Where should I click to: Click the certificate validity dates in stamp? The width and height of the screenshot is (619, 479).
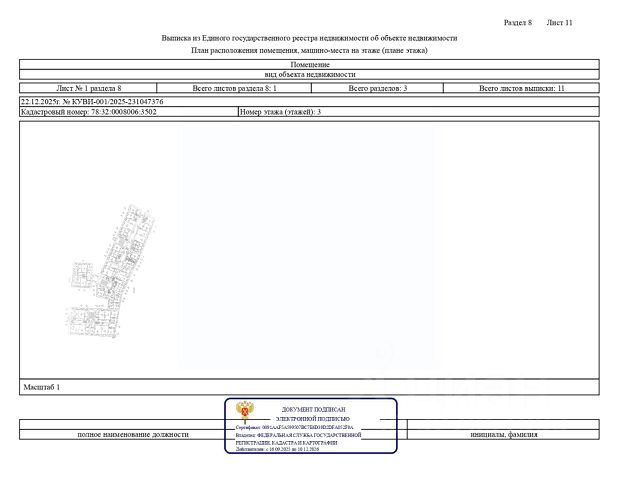(277, 449)
